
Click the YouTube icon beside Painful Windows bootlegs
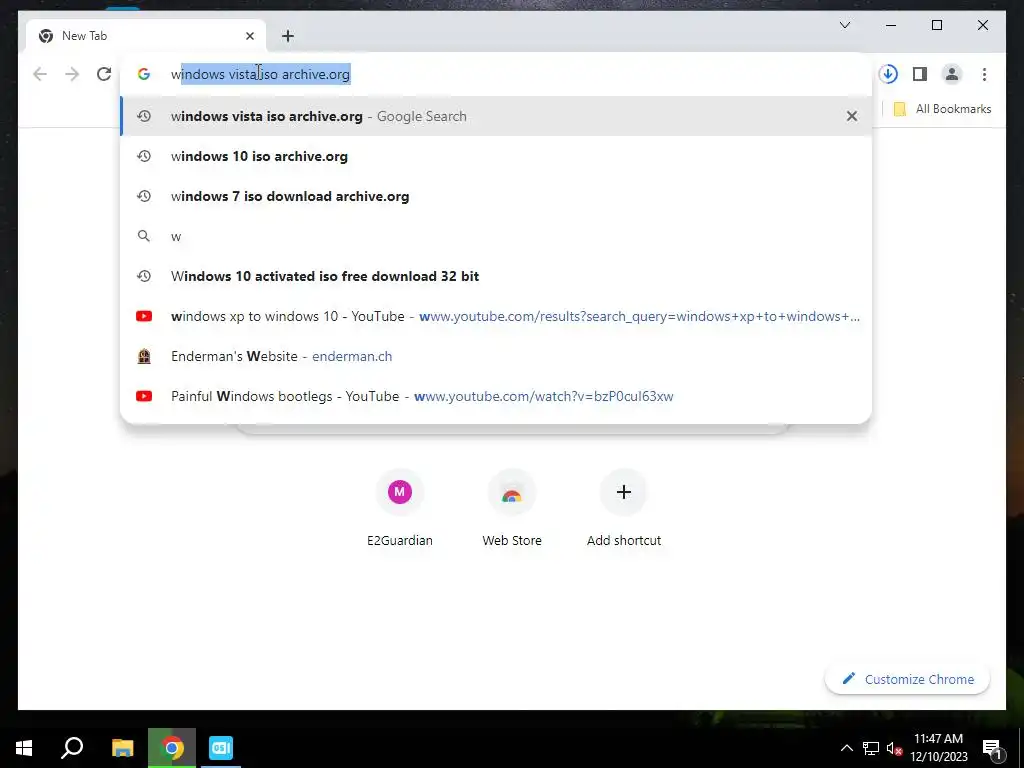tap(144, 396)
